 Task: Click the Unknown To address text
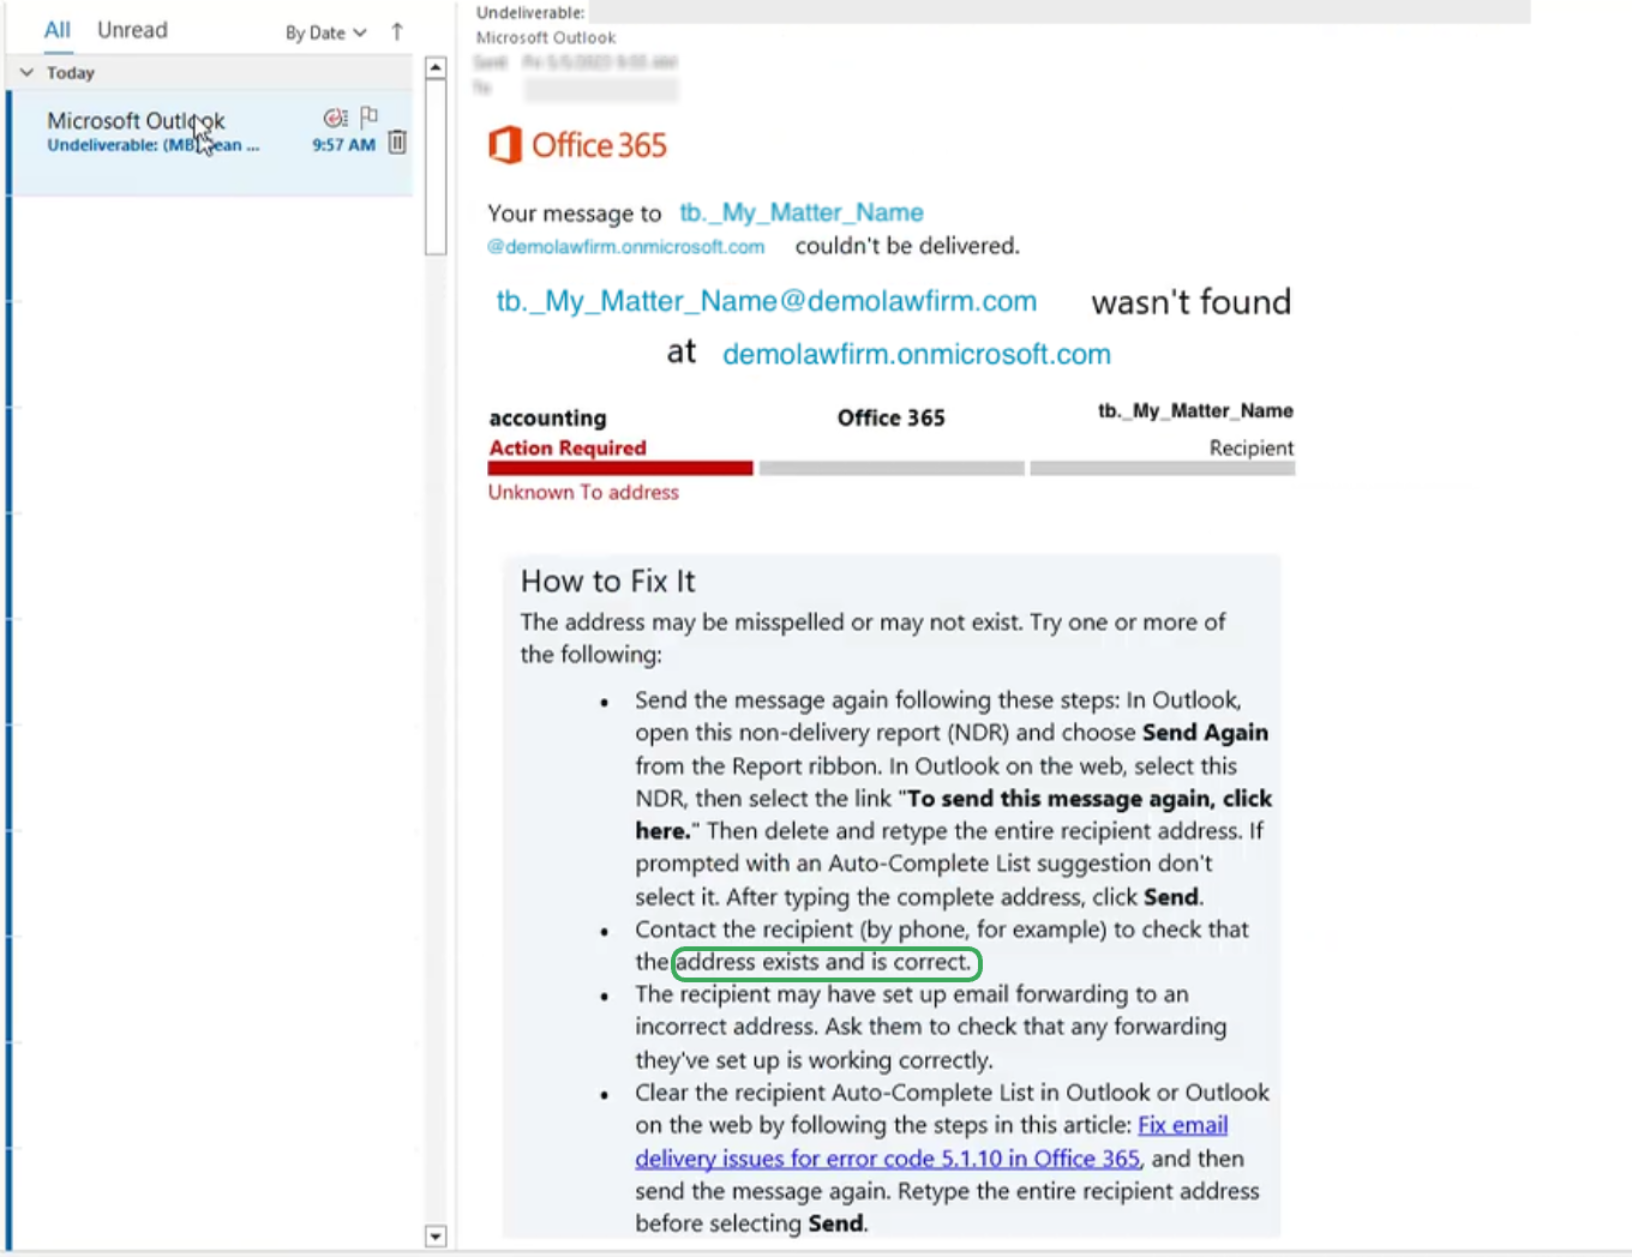tap(583, 492)
